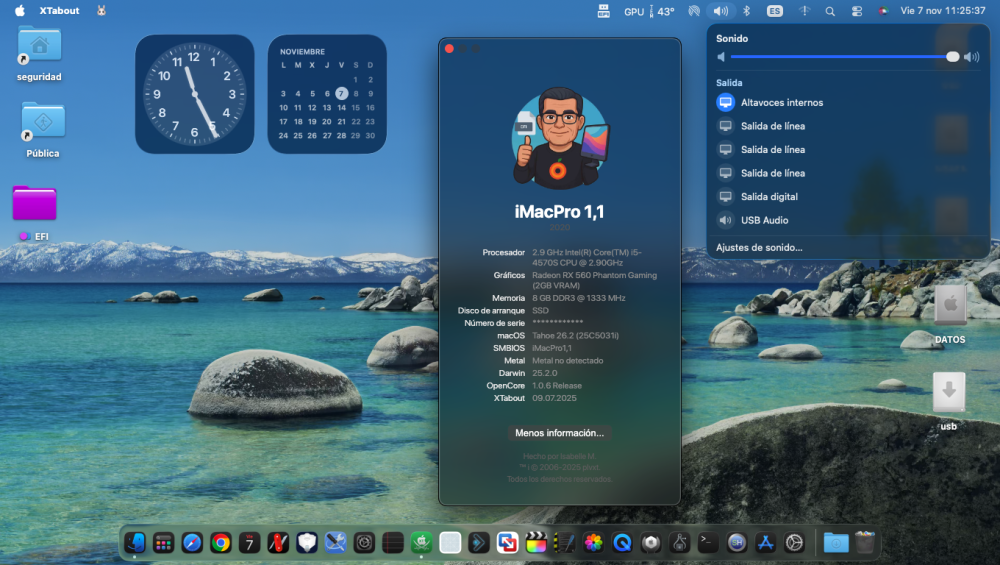Click the low volume speaker icon
The image size is (1000, 565).
click(x=721, y=57)
